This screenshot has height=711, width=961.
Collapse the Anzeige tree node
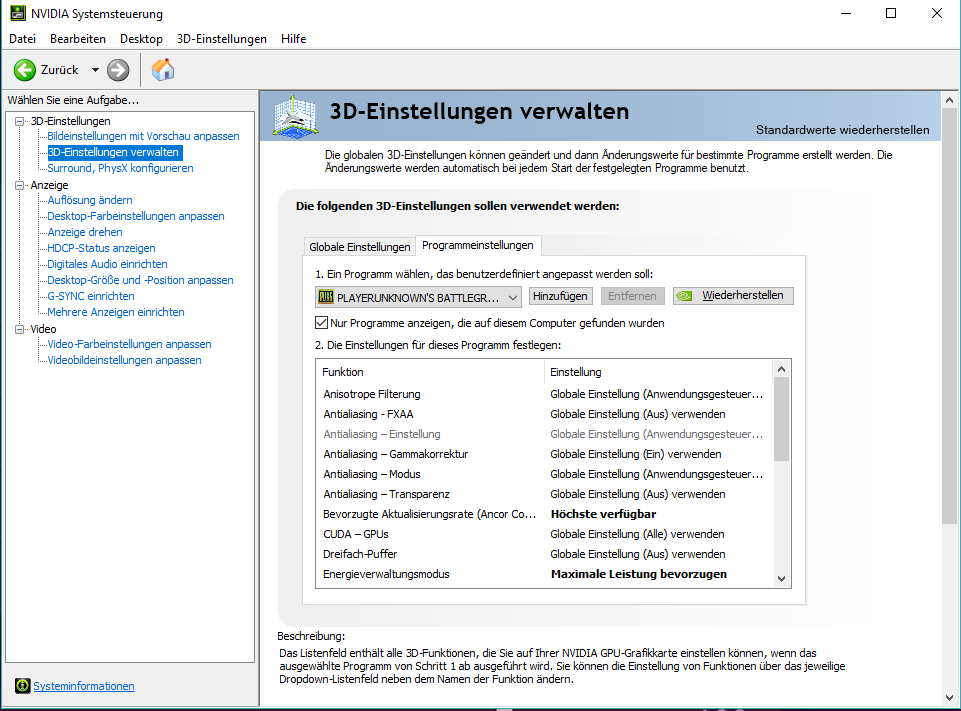pos(20,185)
